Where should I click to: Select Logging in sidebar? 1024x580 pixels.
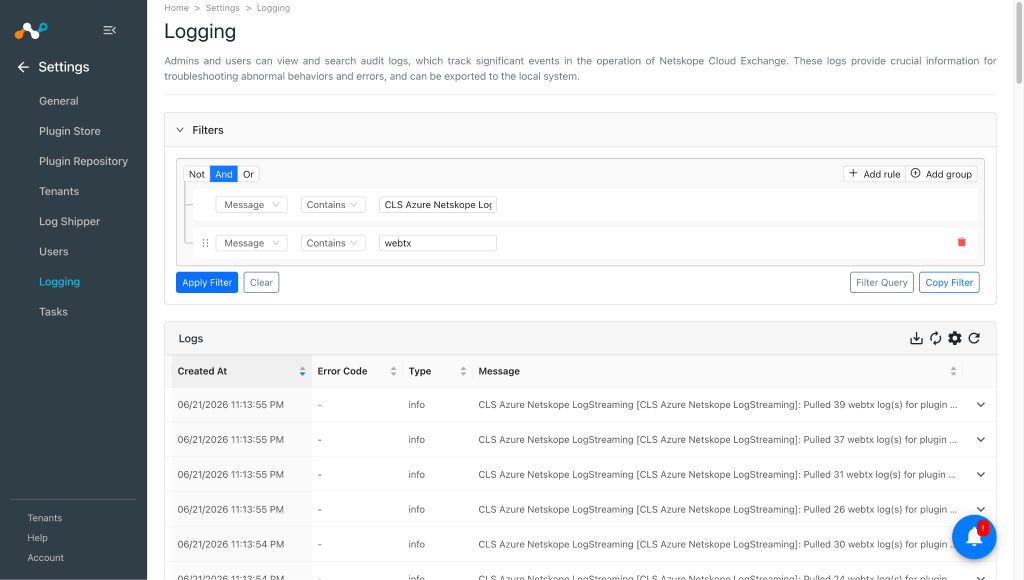59,282
